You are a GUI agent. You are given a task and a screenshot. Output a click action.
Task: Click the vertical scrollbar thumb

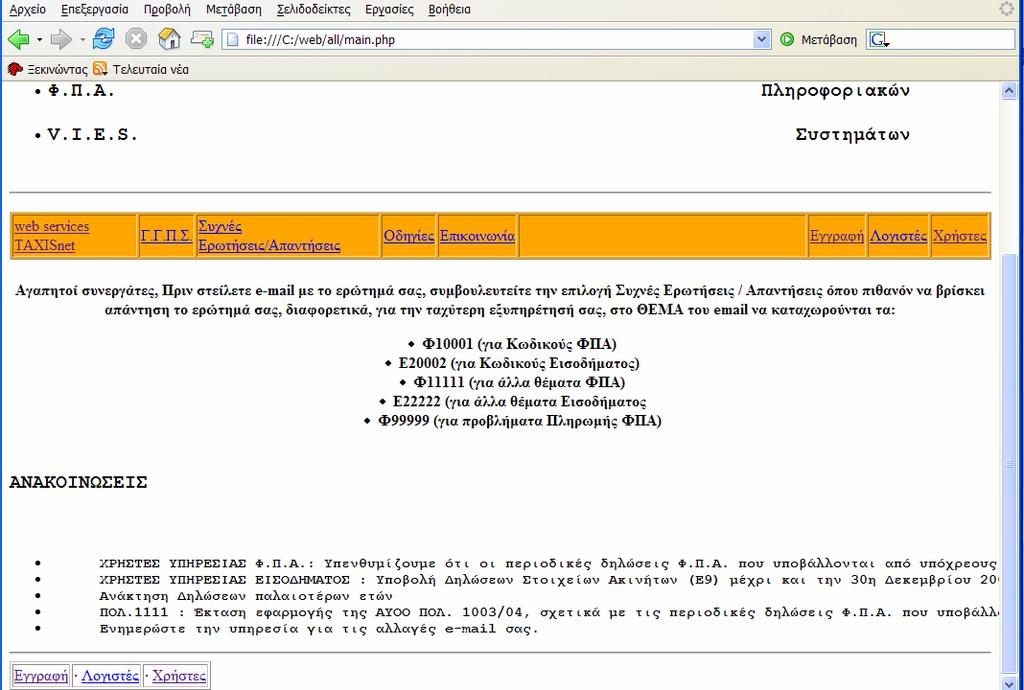click(1009, 463)
